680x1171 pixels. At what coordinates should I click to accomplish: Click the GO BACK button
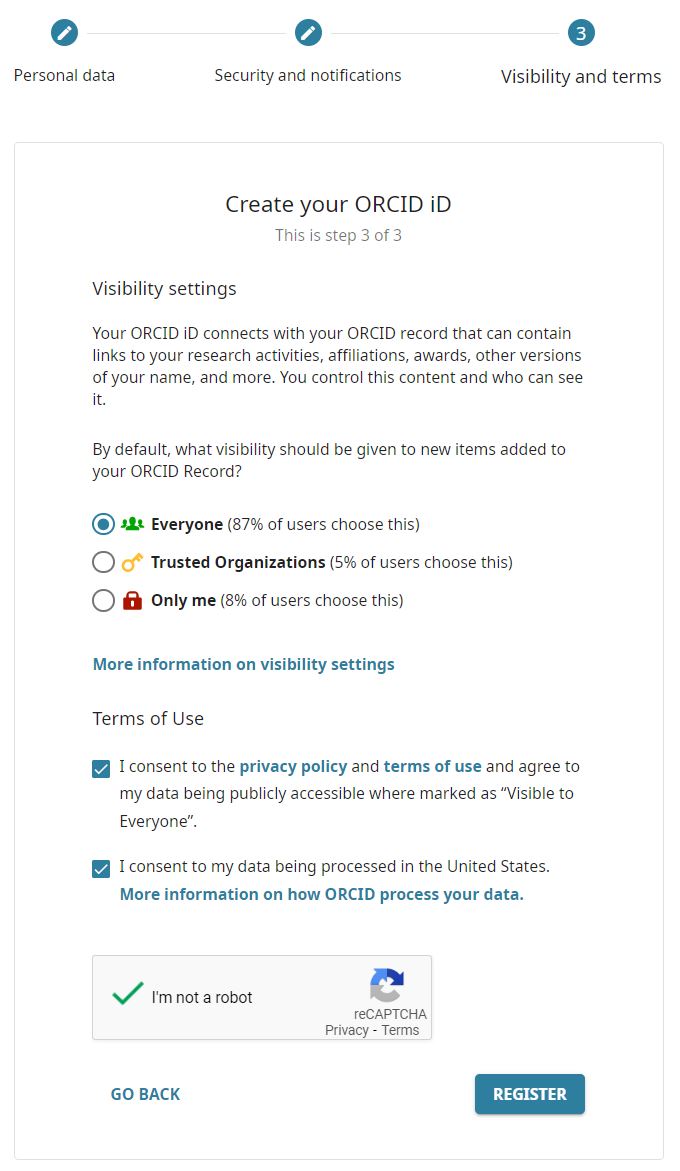[145, 1094]
